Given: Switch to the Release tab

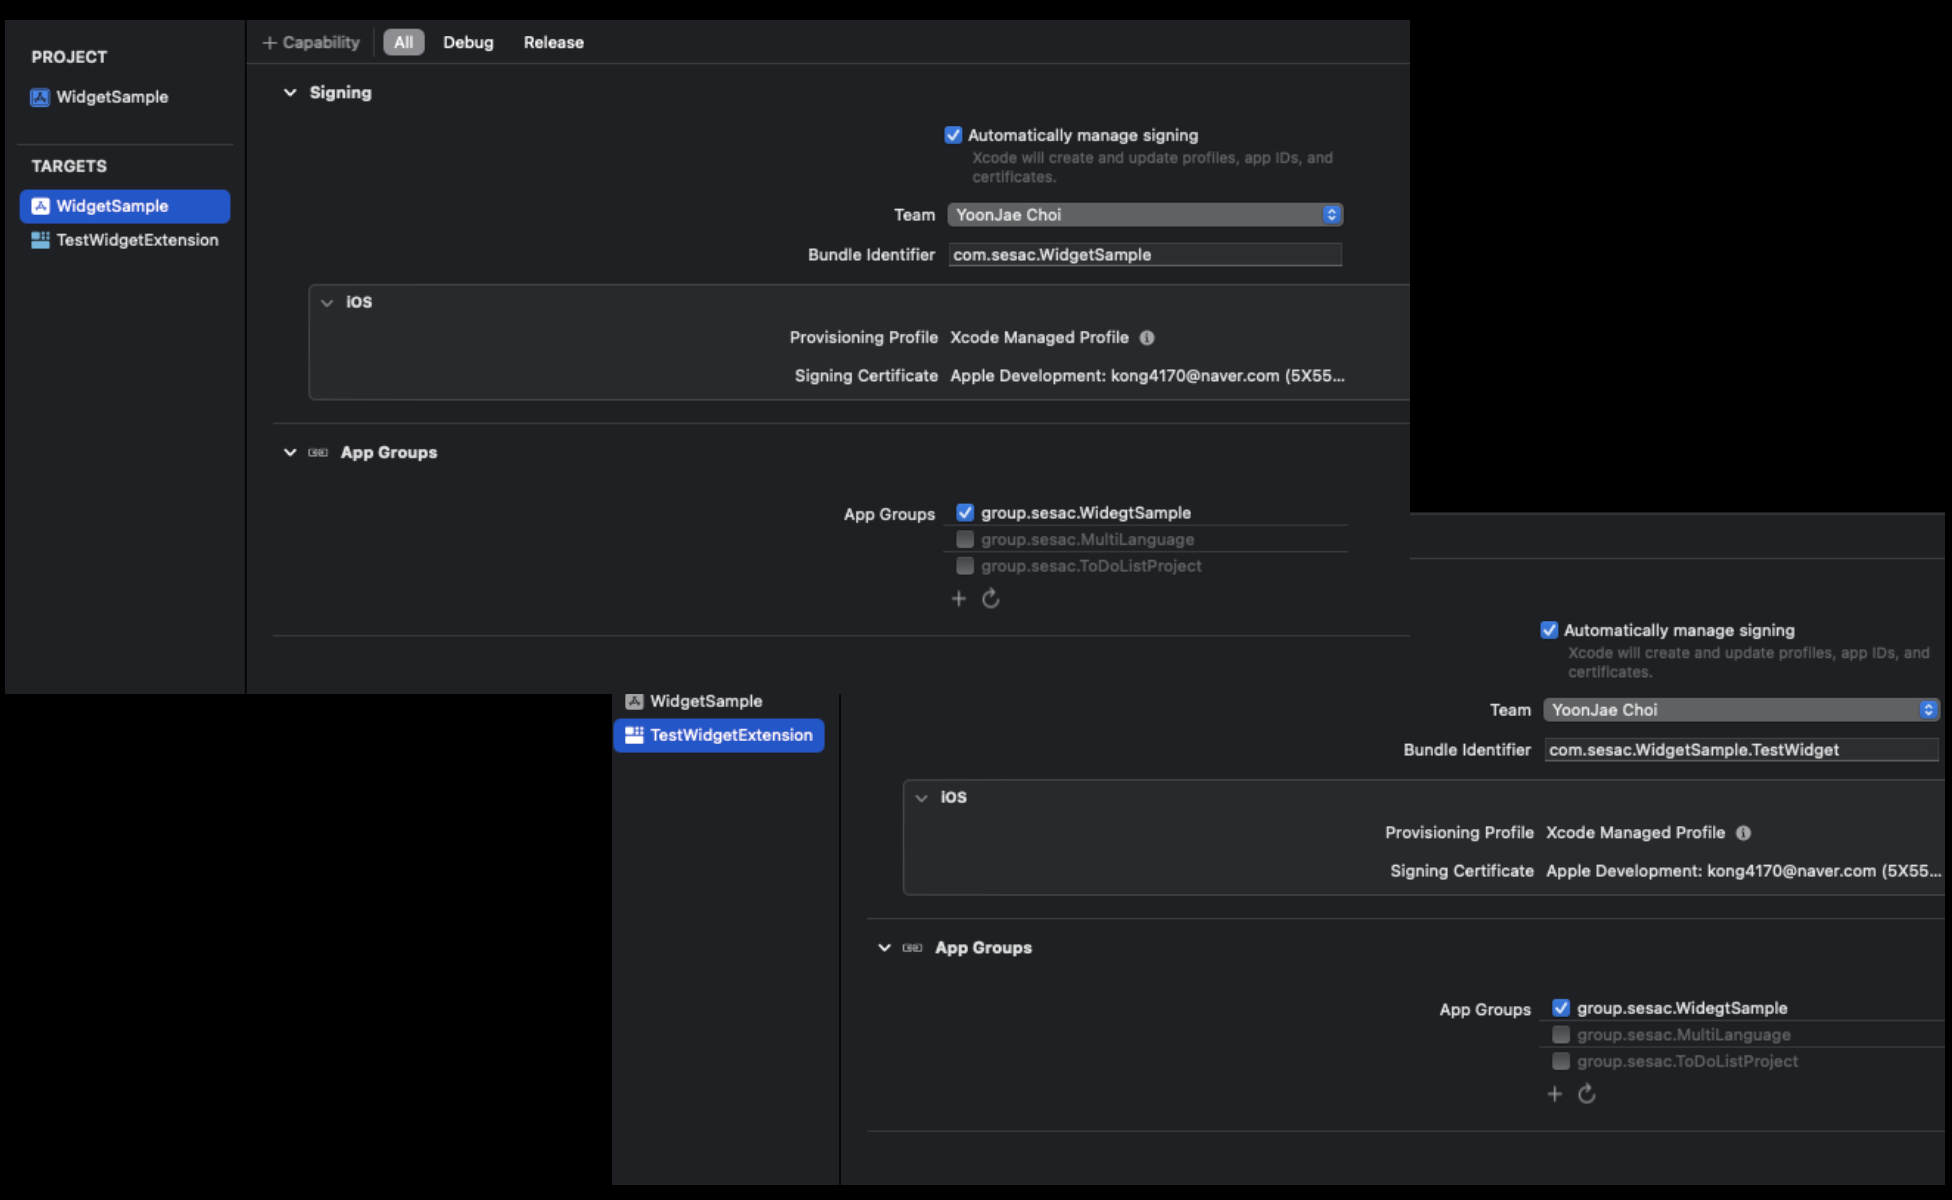Looking at the screenshot, I should [x=553, y=42].
